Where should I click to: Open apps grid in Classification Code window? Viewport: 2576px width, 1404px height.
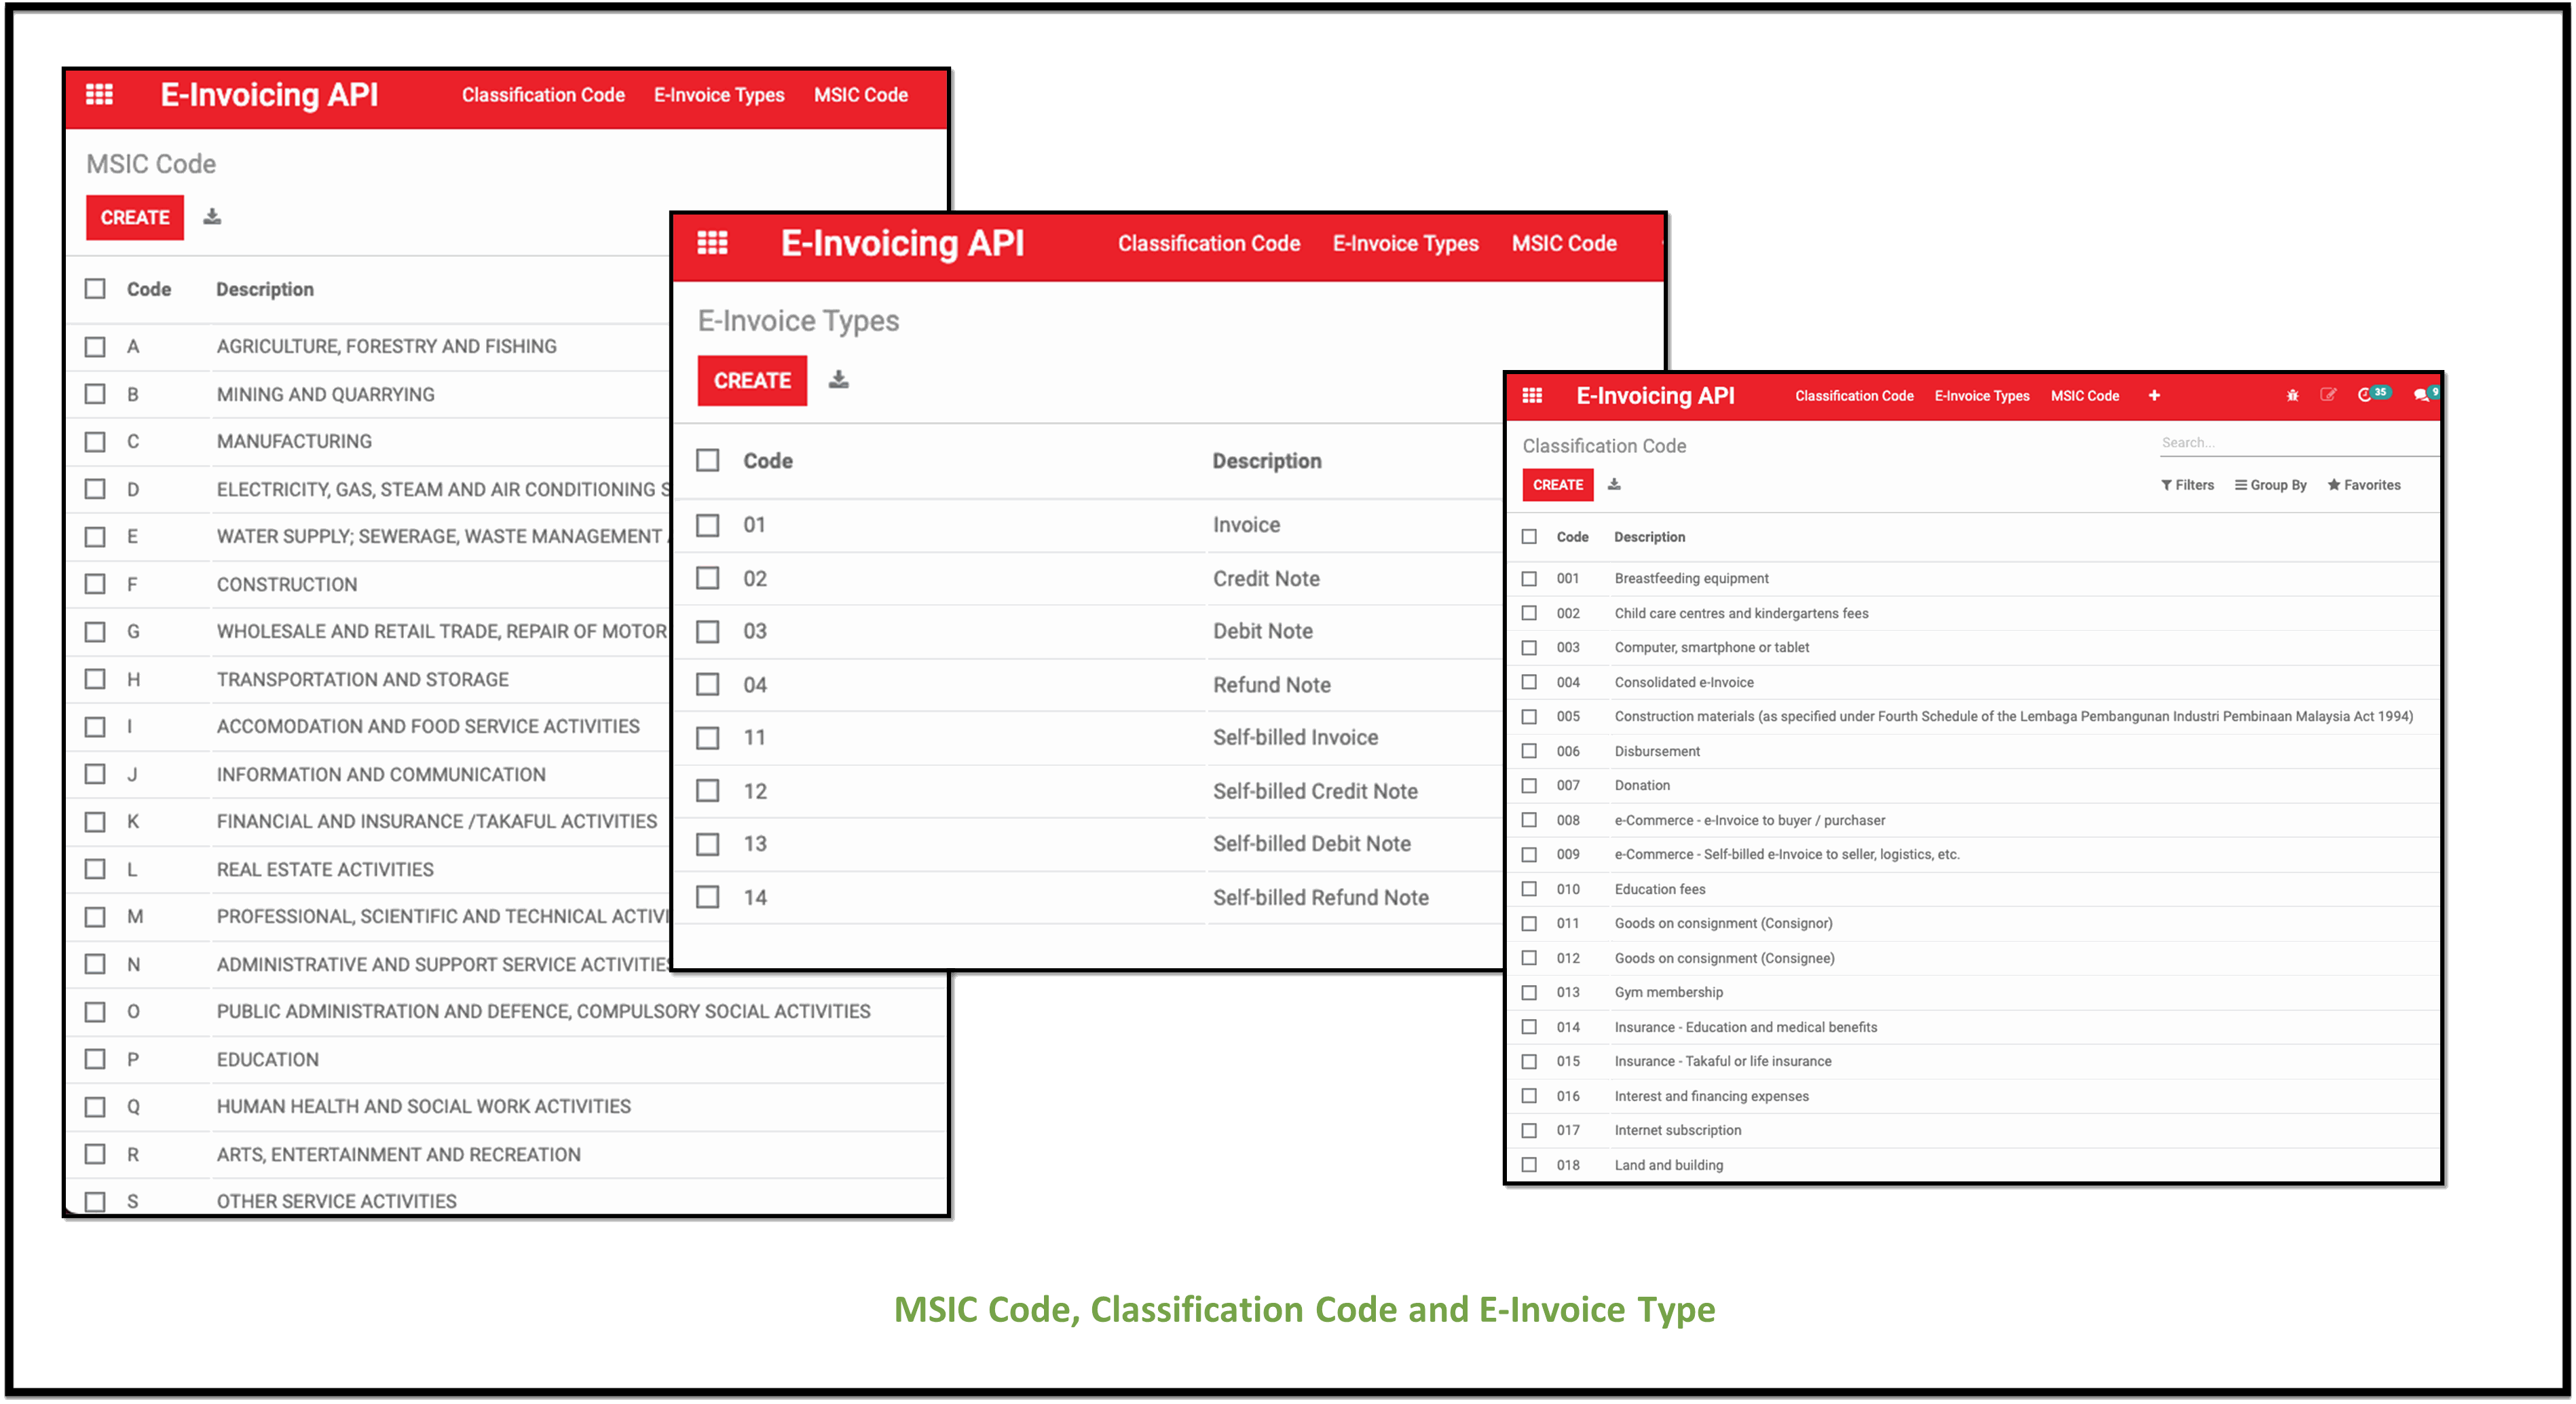1532,396
